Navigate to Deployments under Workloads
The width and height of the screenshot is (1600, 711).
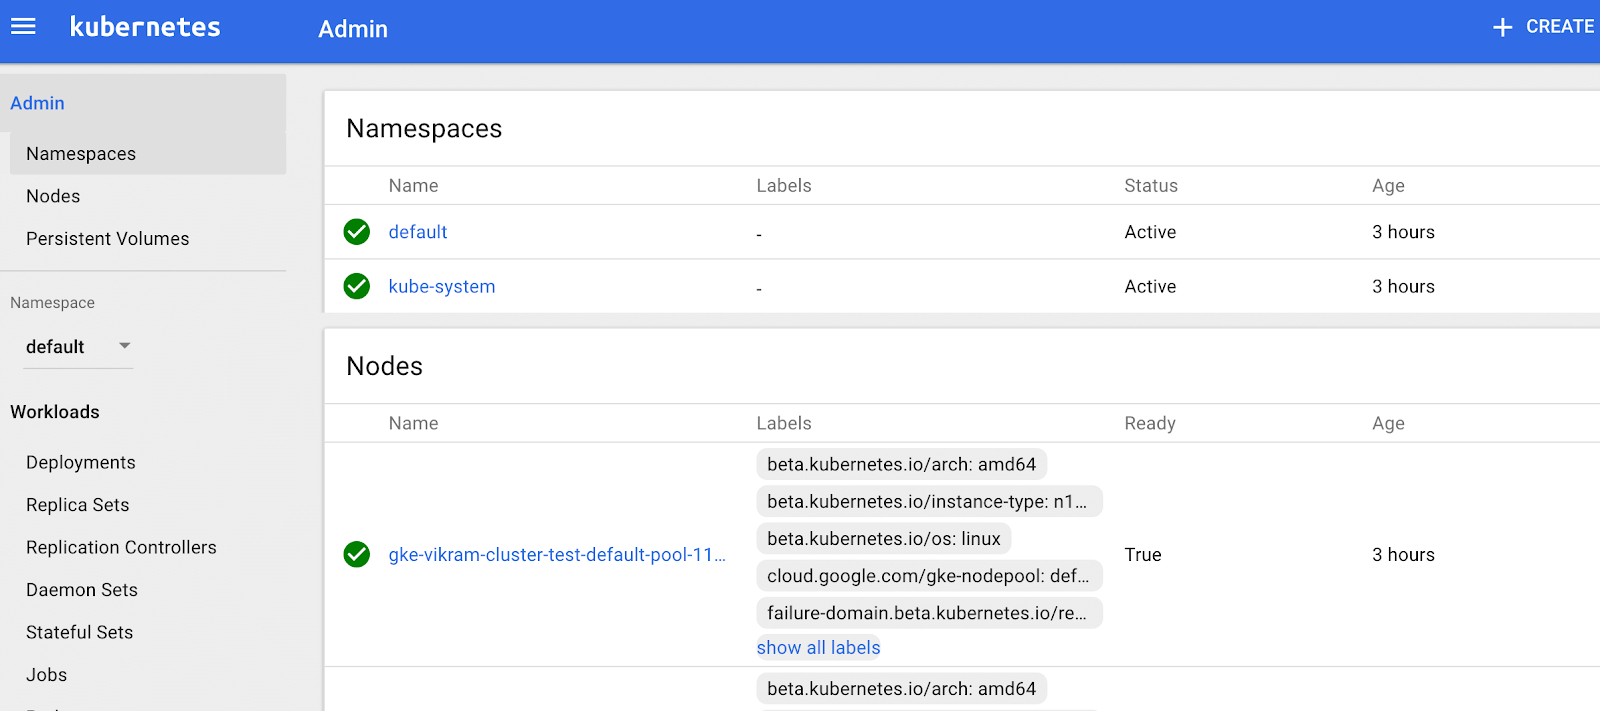point(81,463)
